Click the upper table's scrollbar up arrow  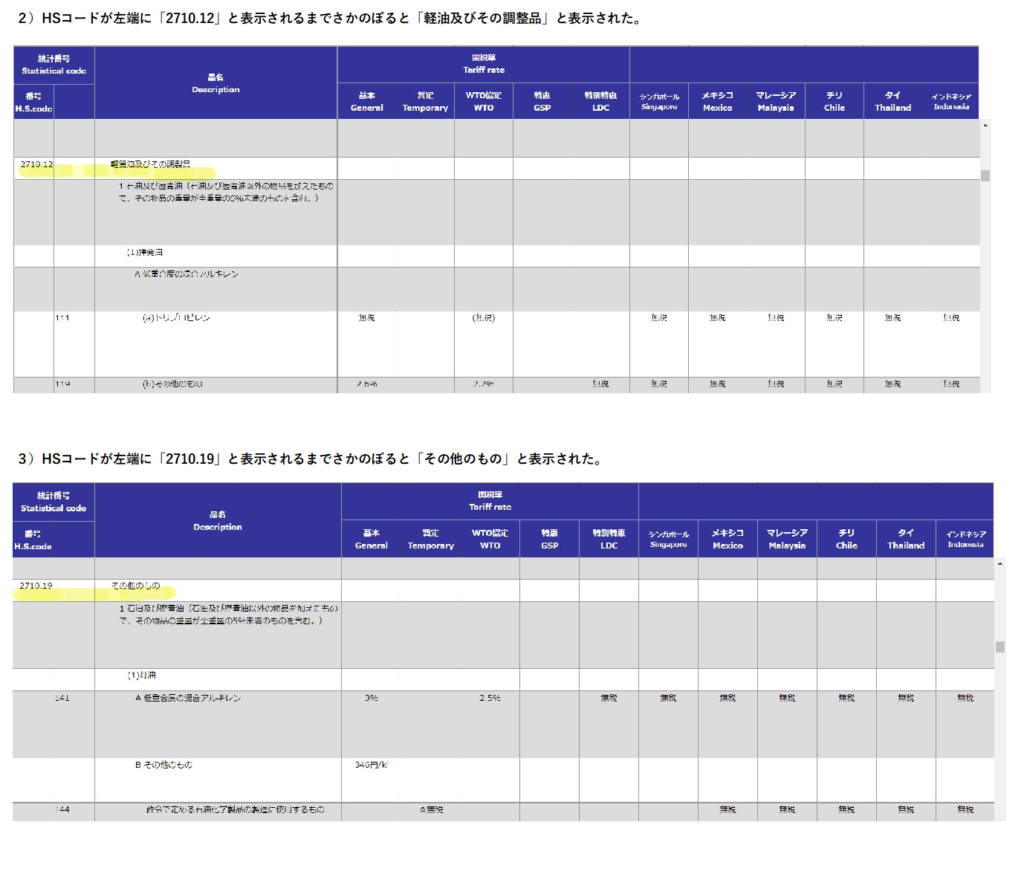[x=985, y=127]
